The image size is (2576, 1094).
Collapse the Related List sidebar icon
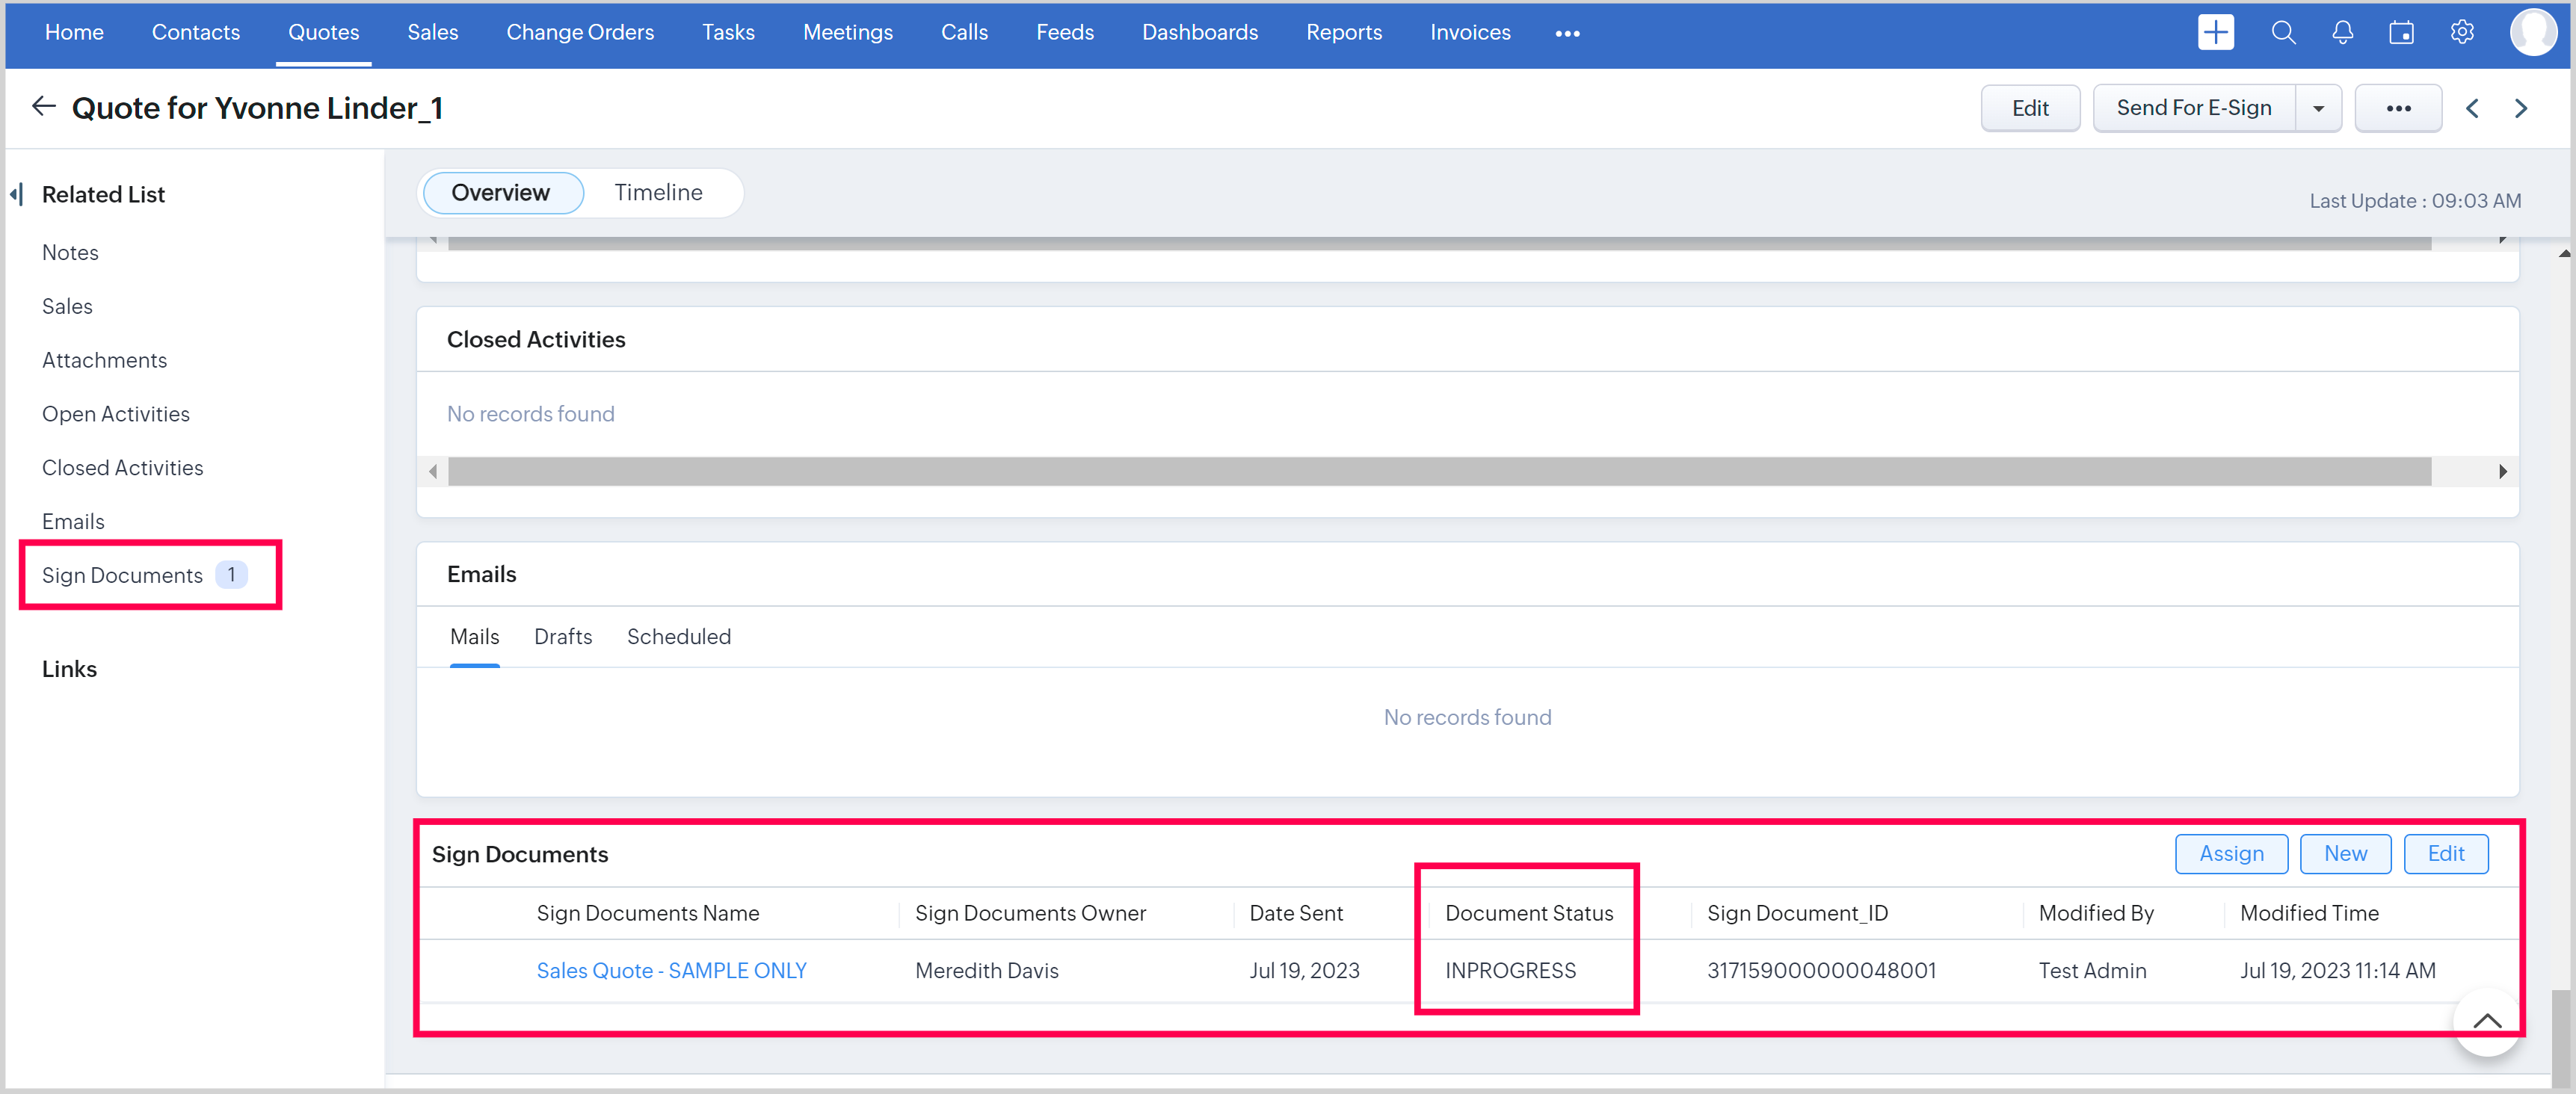pos(17,194)
